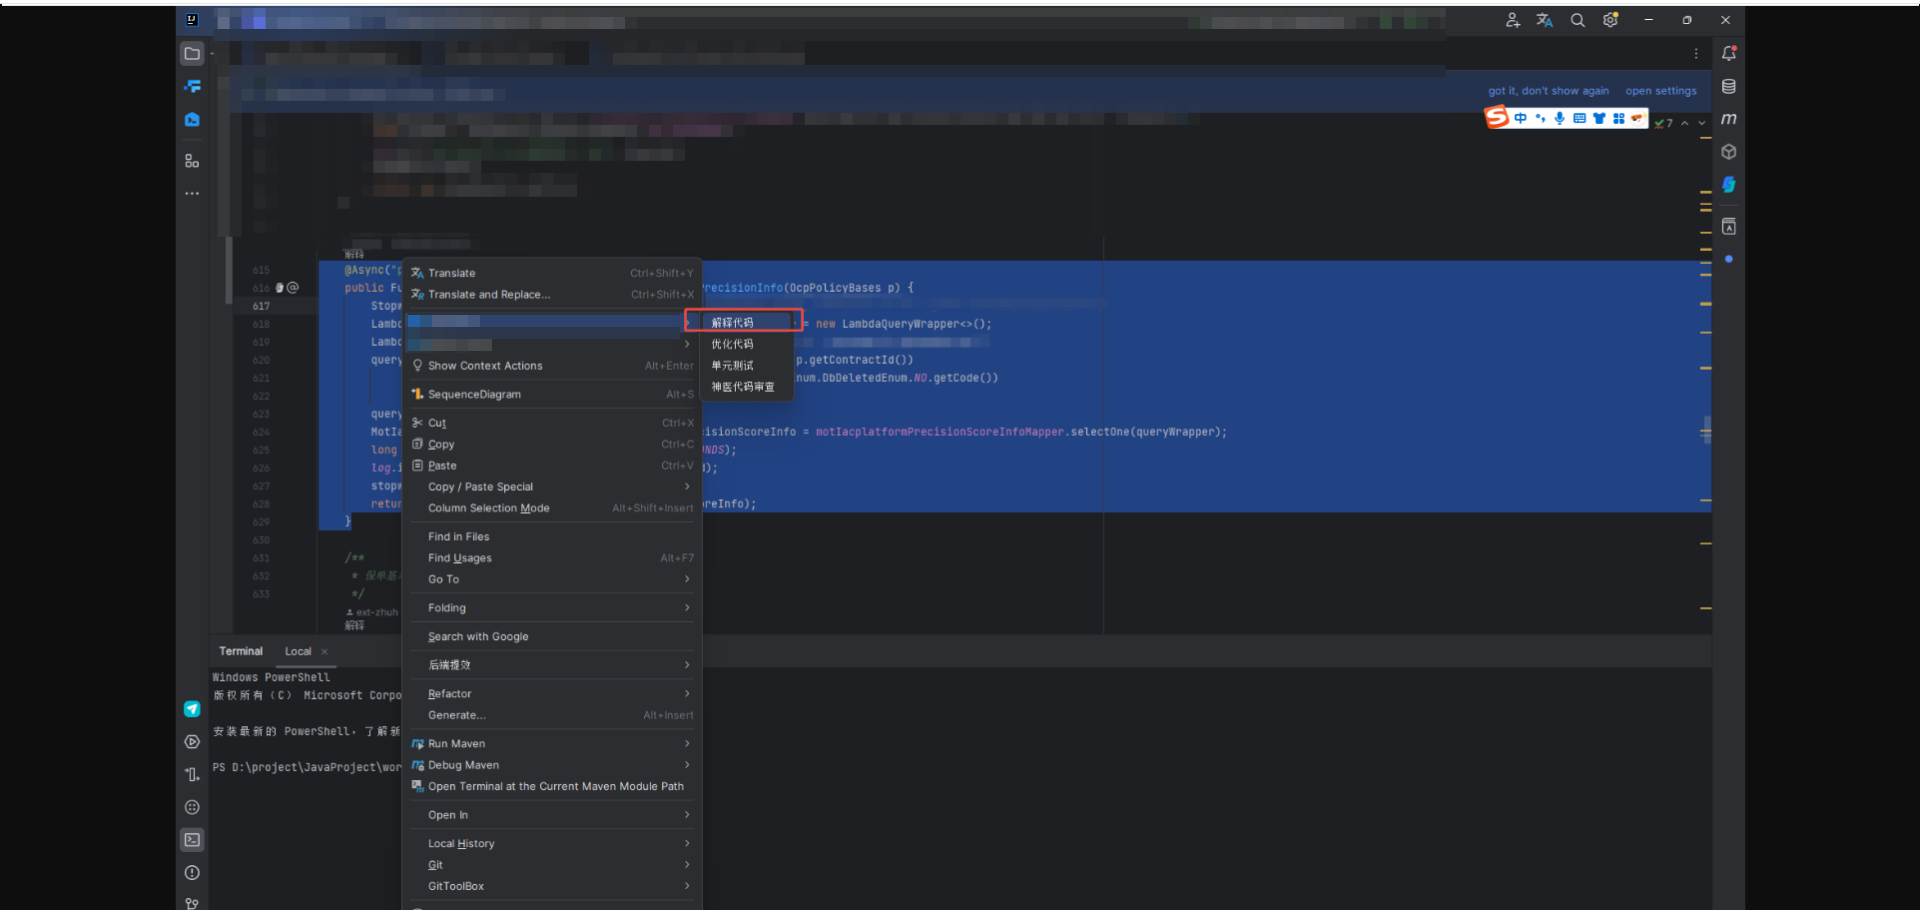Enable Column Selection Mode
Screen dimensions: 1920x910
(488, 508)
